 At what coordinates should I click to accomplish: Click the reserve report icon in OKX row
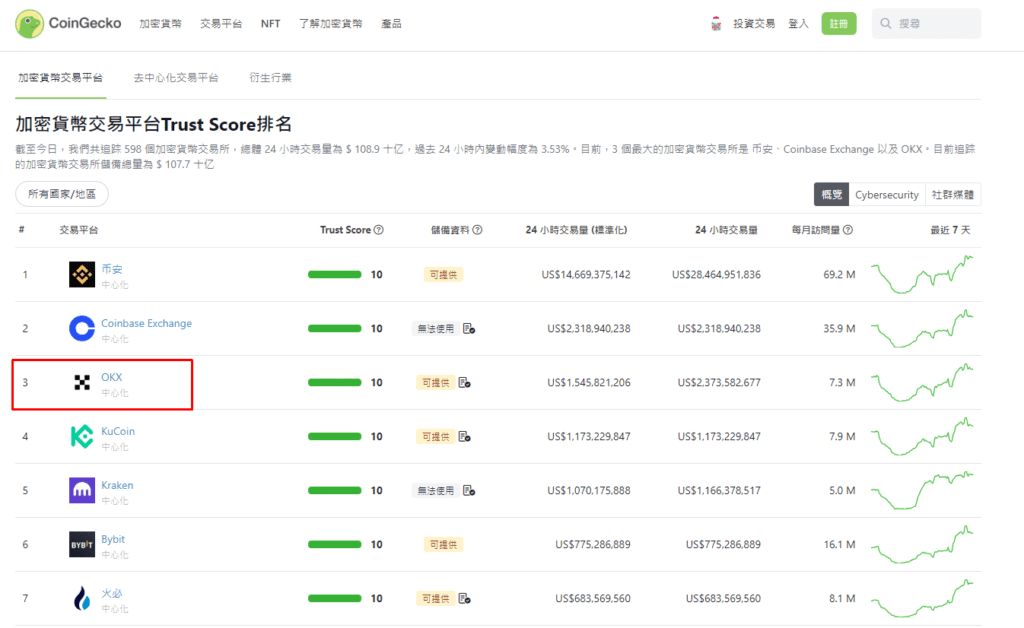click(x=464, y=383)
